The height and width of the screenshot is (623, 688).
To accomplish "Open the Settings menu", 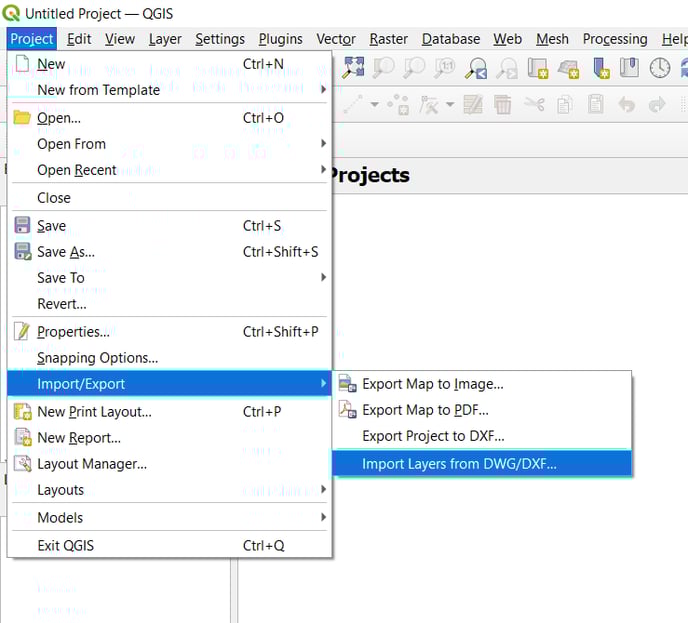I will point(220,39).
